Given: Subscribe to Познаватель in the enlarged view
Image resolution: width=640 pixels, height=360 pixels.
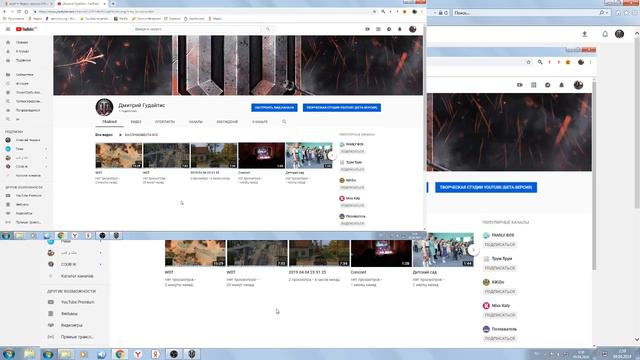Looking at the screenshot, I should tap(500, 338).
